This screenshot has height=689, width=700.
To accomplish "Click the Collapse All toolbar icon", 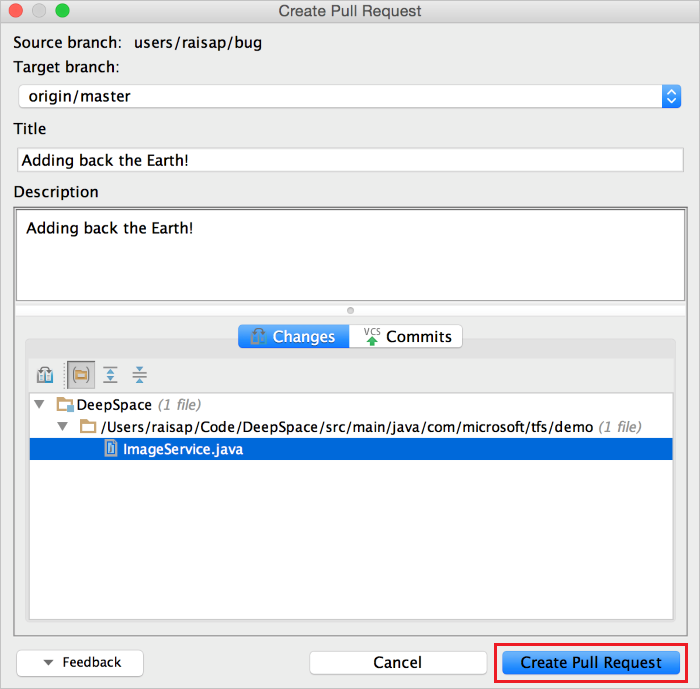I will click(140, 375).
